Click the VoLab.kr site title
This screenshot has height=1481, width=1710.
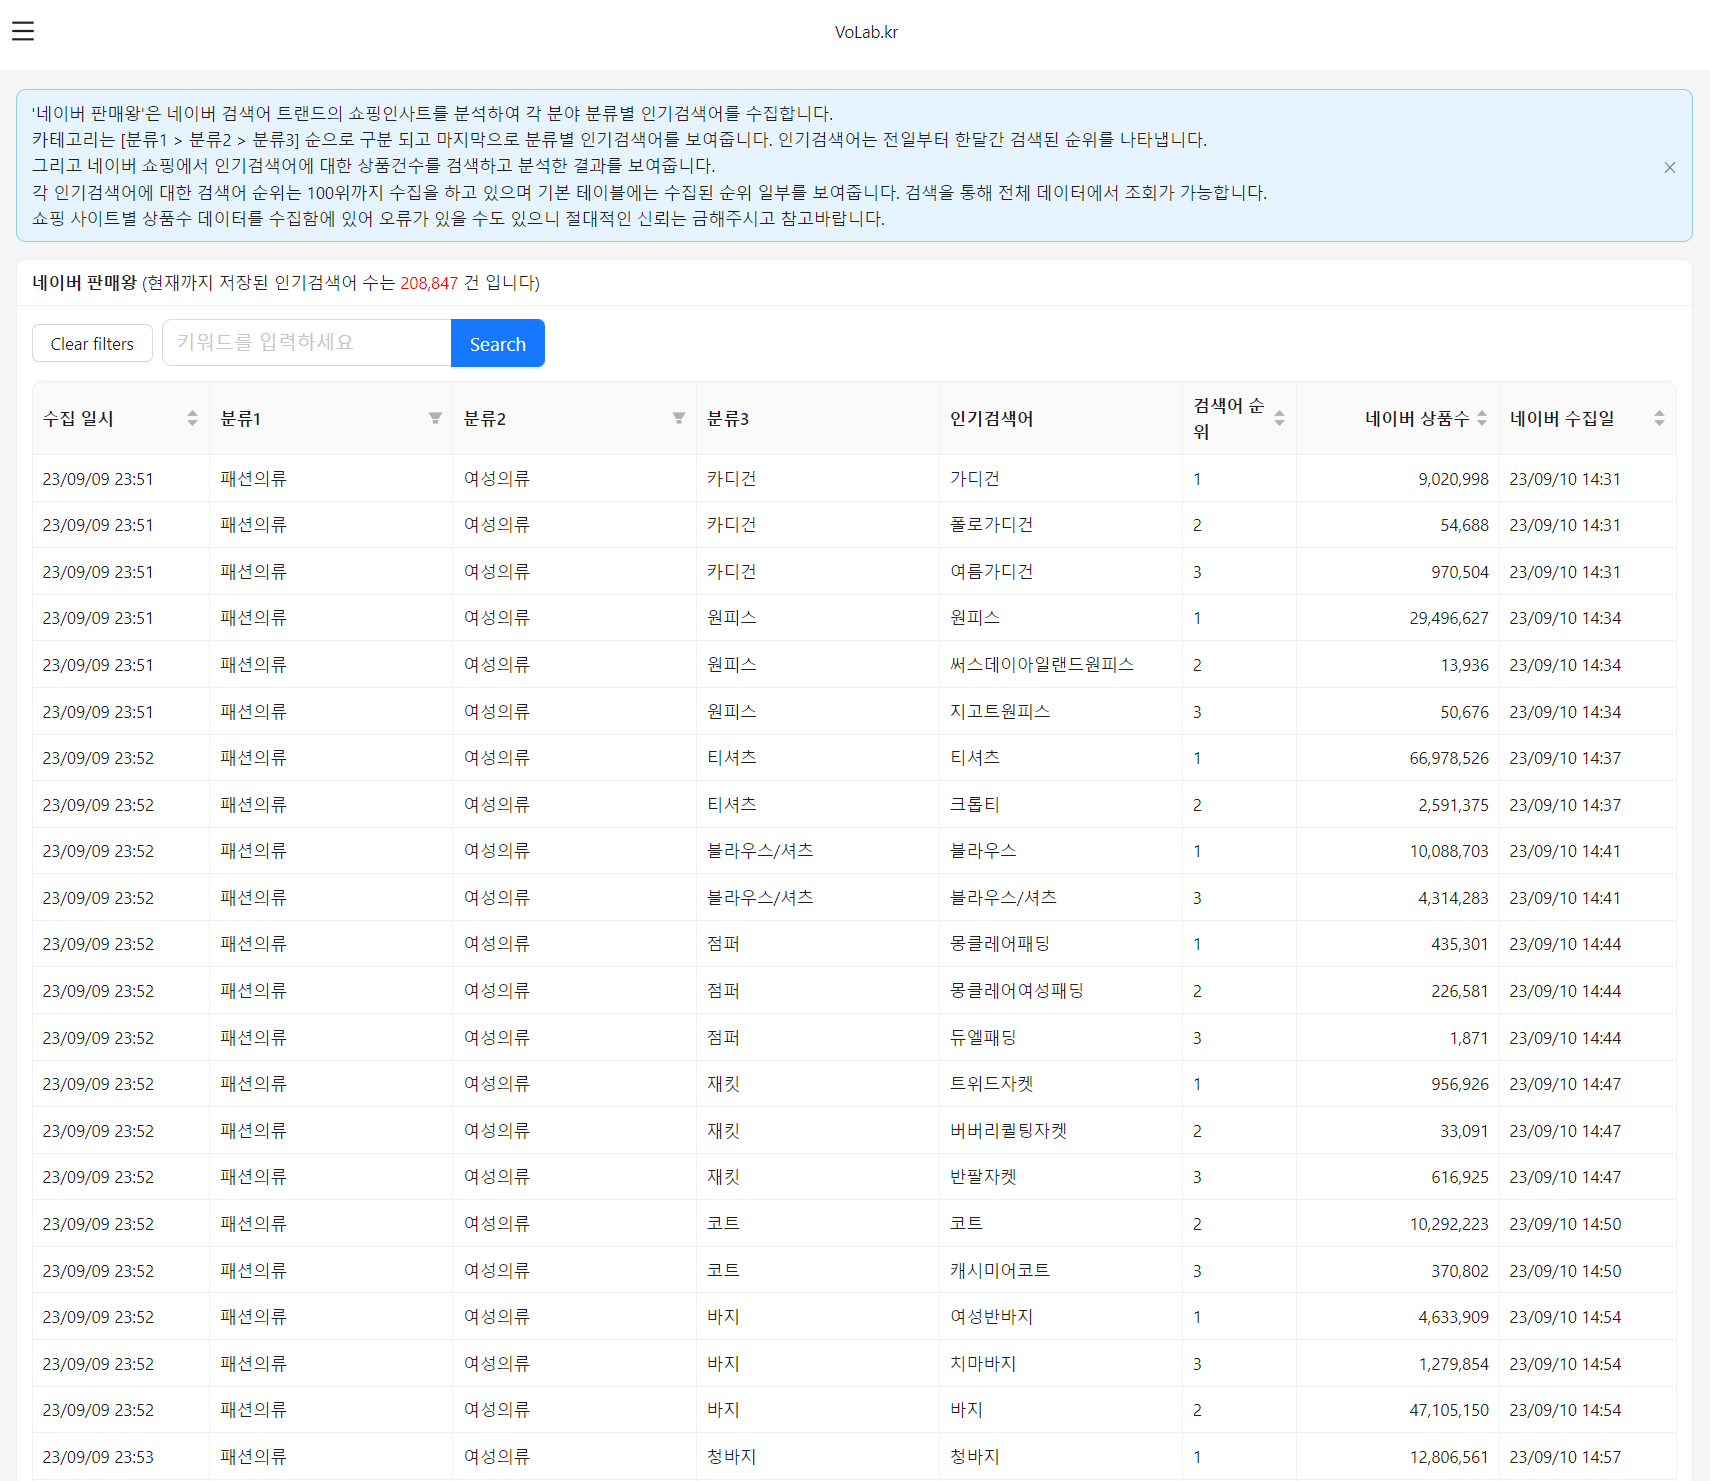tap(866, 32)
